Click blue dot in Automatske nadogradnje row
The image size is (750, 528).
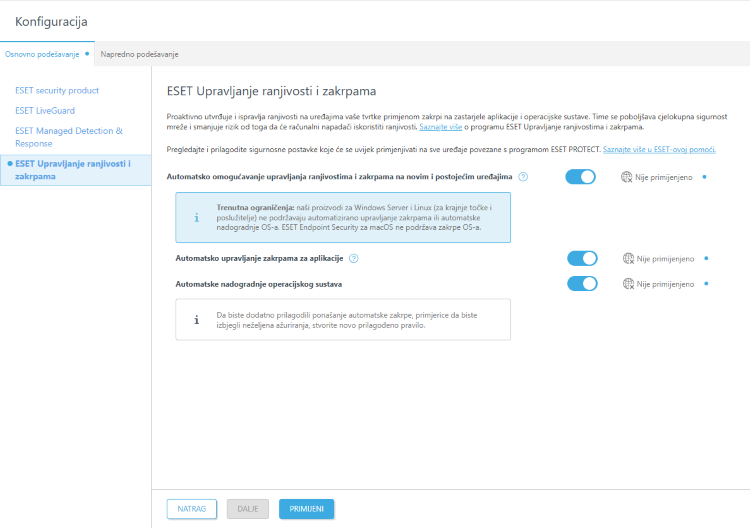click(706, 284)
